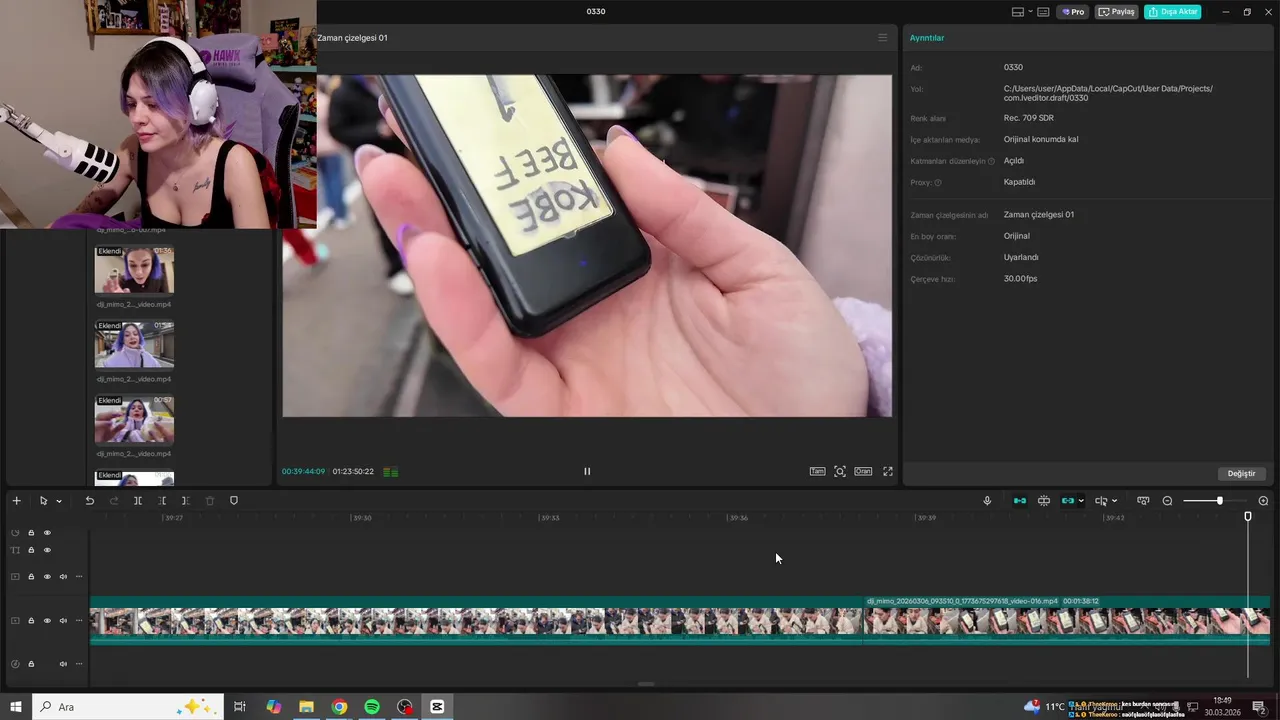
Task: Hide the main video track
Action: click(x=47, y=621)
